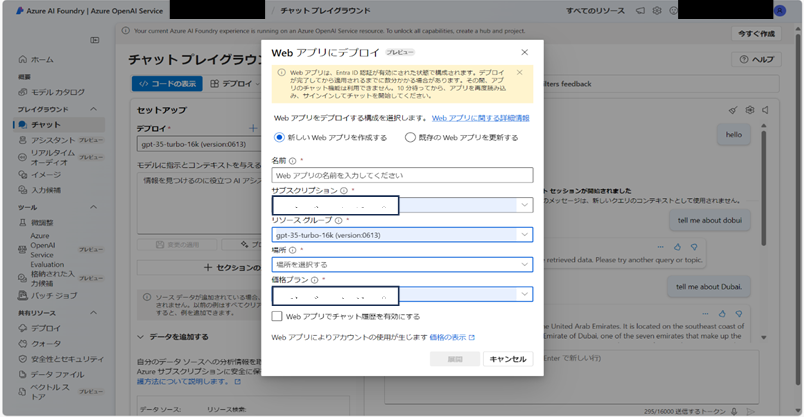Open 微調整 tool in the sidebar
The height and width of the screenshot is (418, 804).
pos(36,223)
